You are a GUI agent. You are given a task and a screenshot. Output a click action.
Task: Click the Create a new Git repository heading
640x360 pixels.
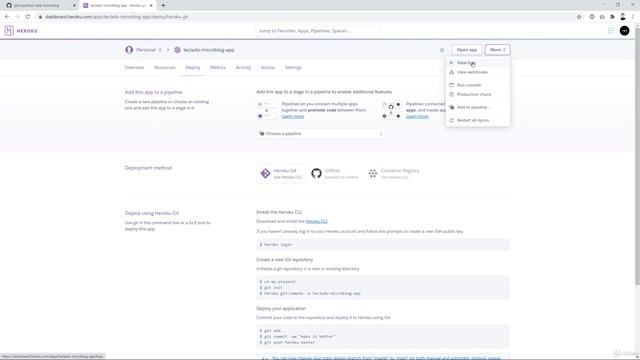click(x=284, y=260)
